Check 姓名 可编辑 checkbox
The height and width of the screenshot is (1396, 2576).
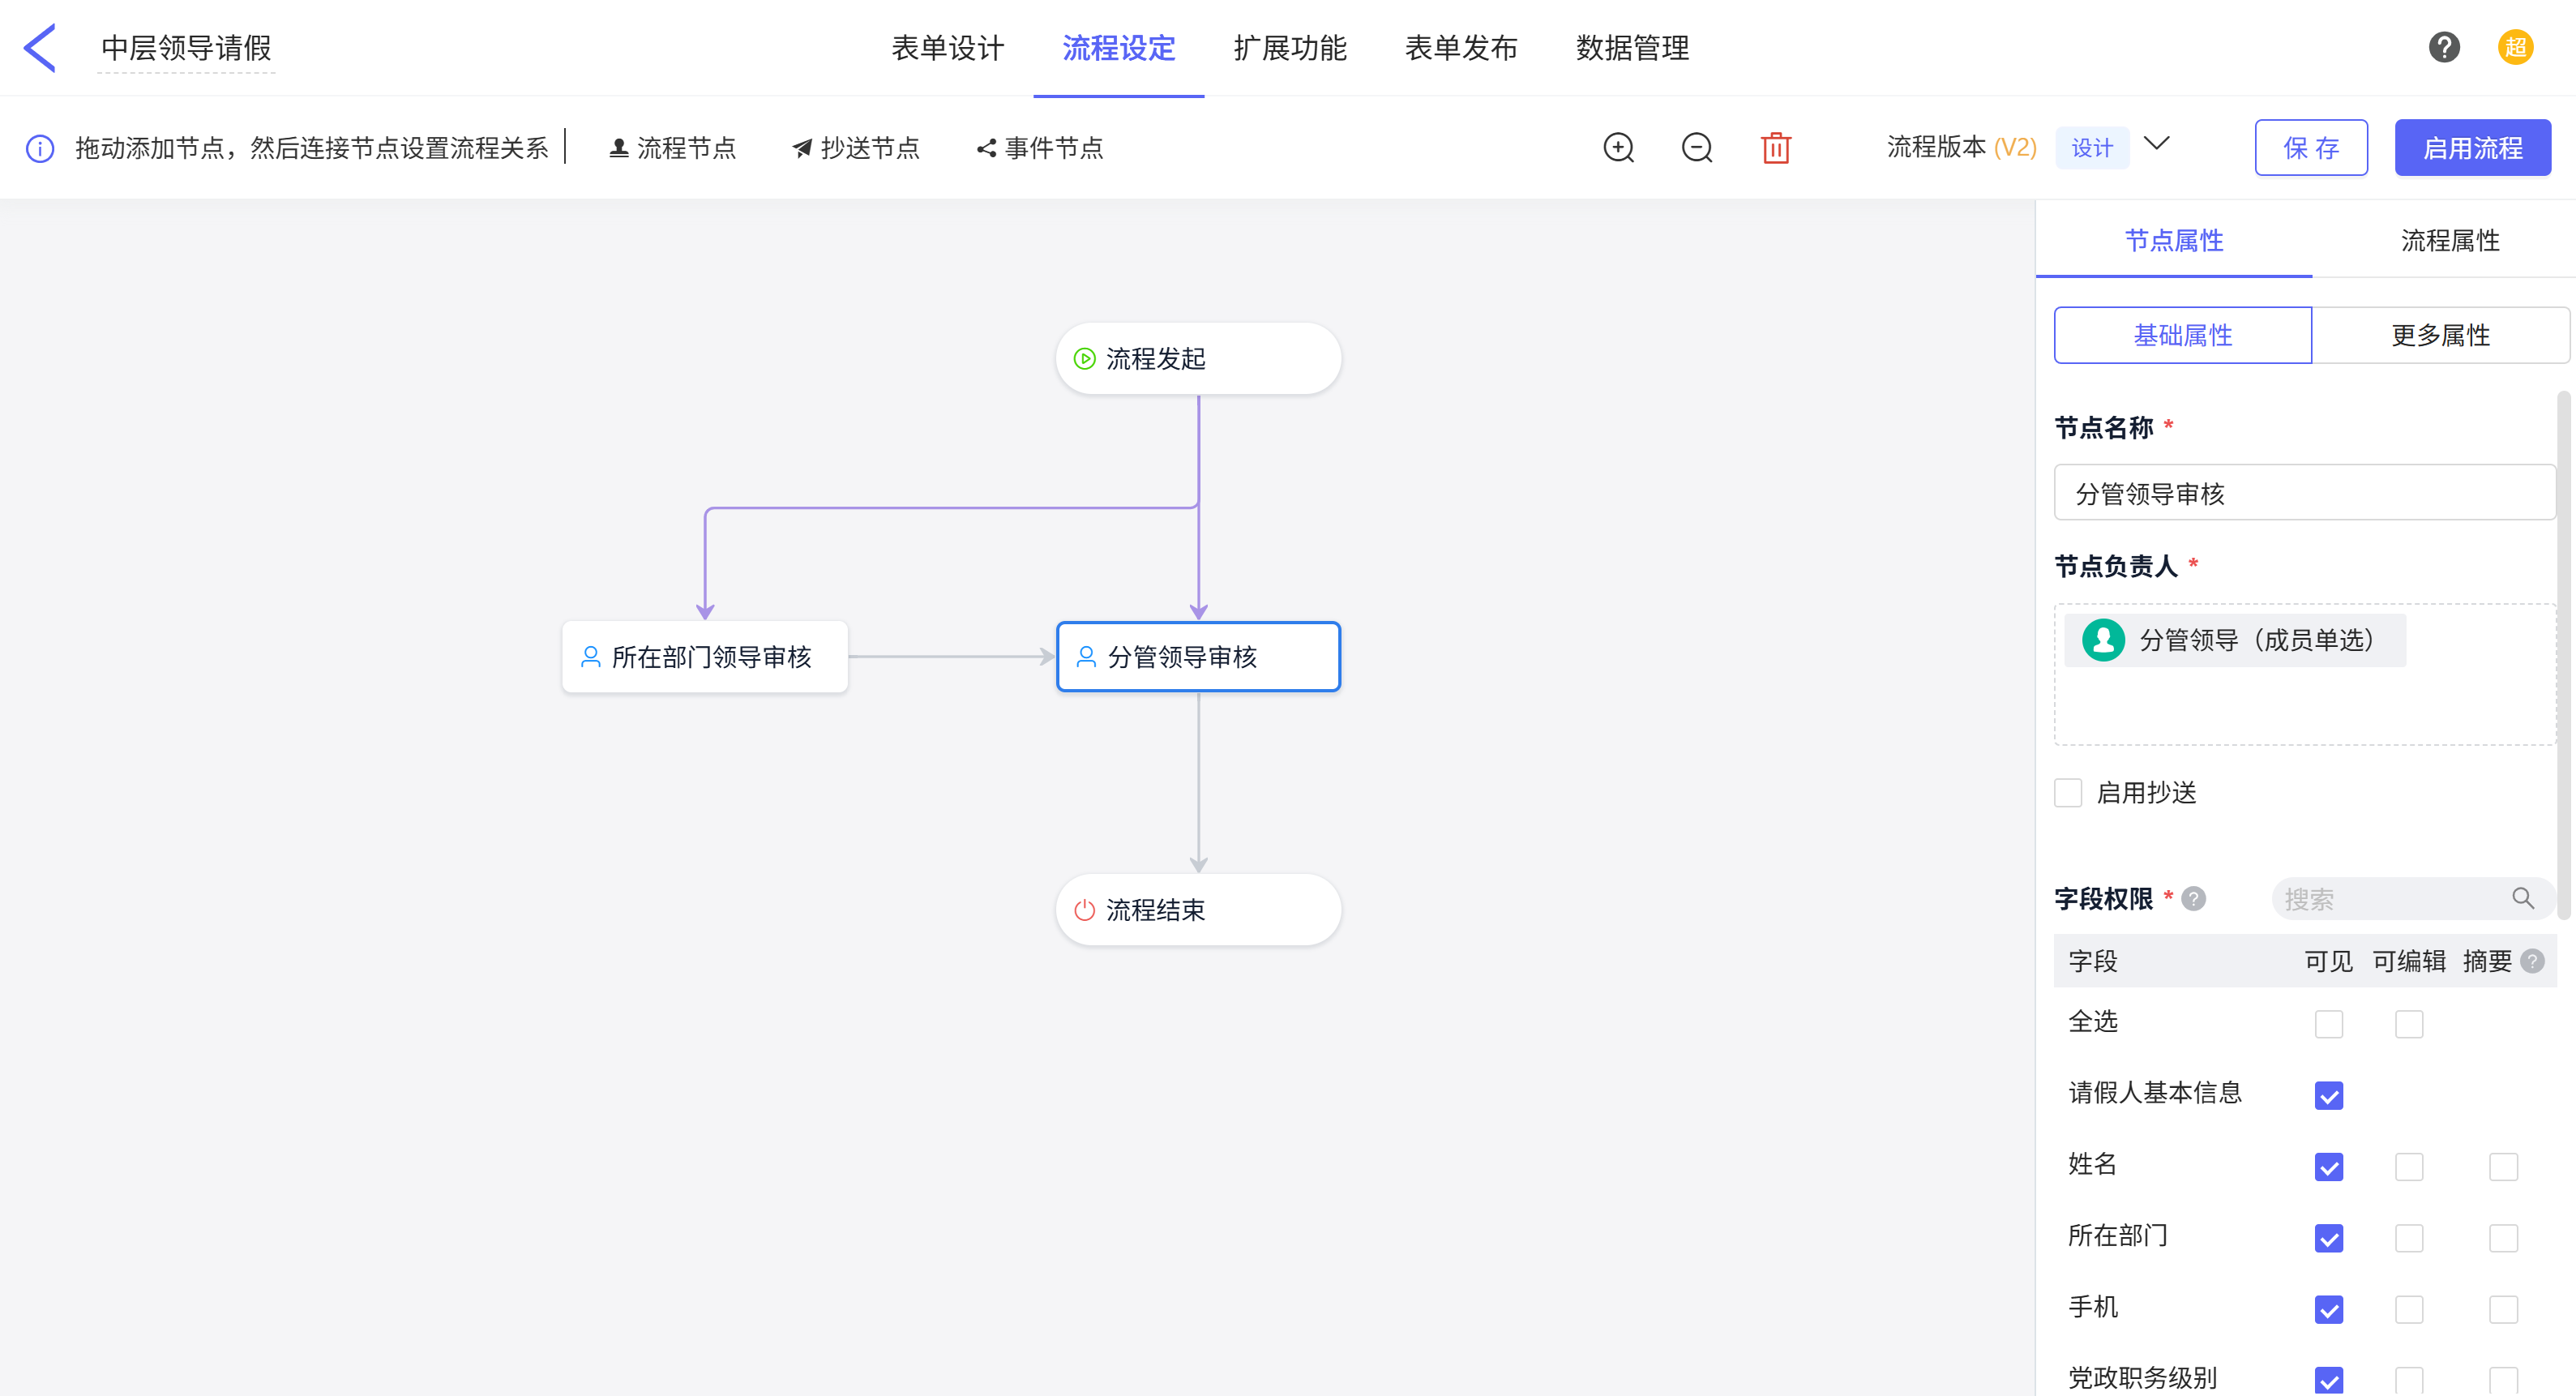(x=2409, y=1166)
